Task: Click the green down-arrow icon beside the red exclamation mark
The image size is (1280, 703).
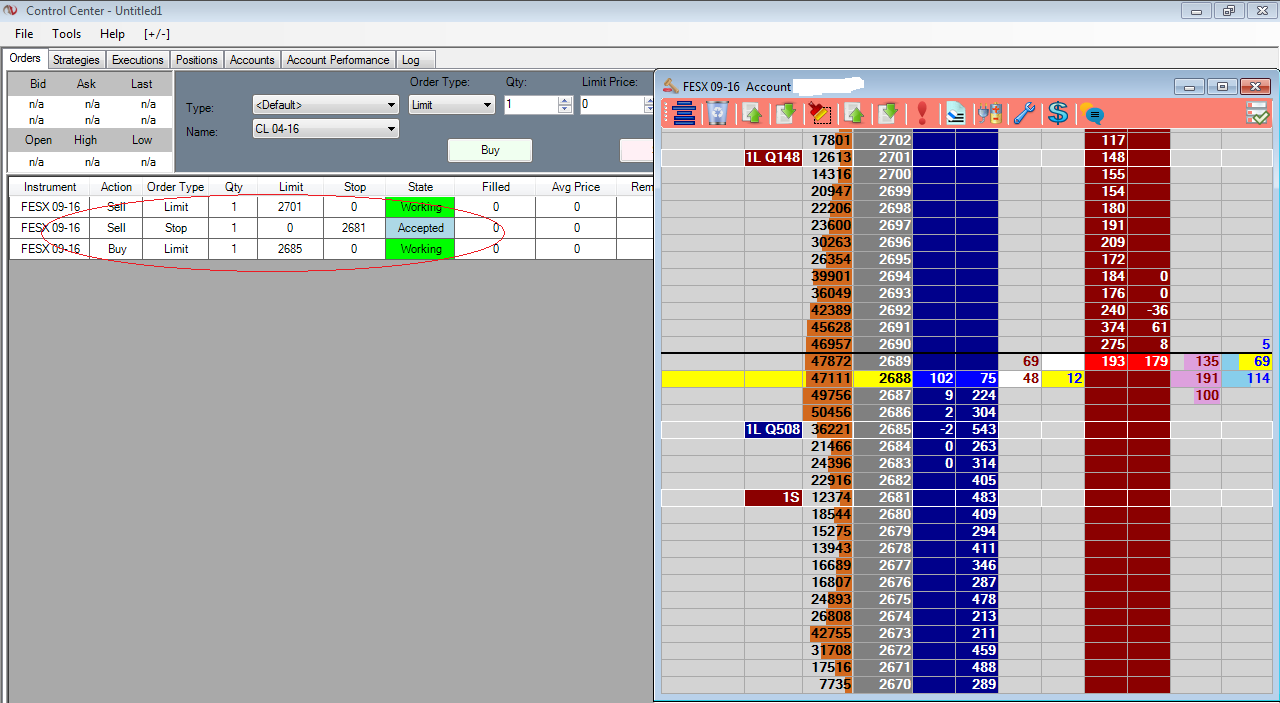Action: 886,113
